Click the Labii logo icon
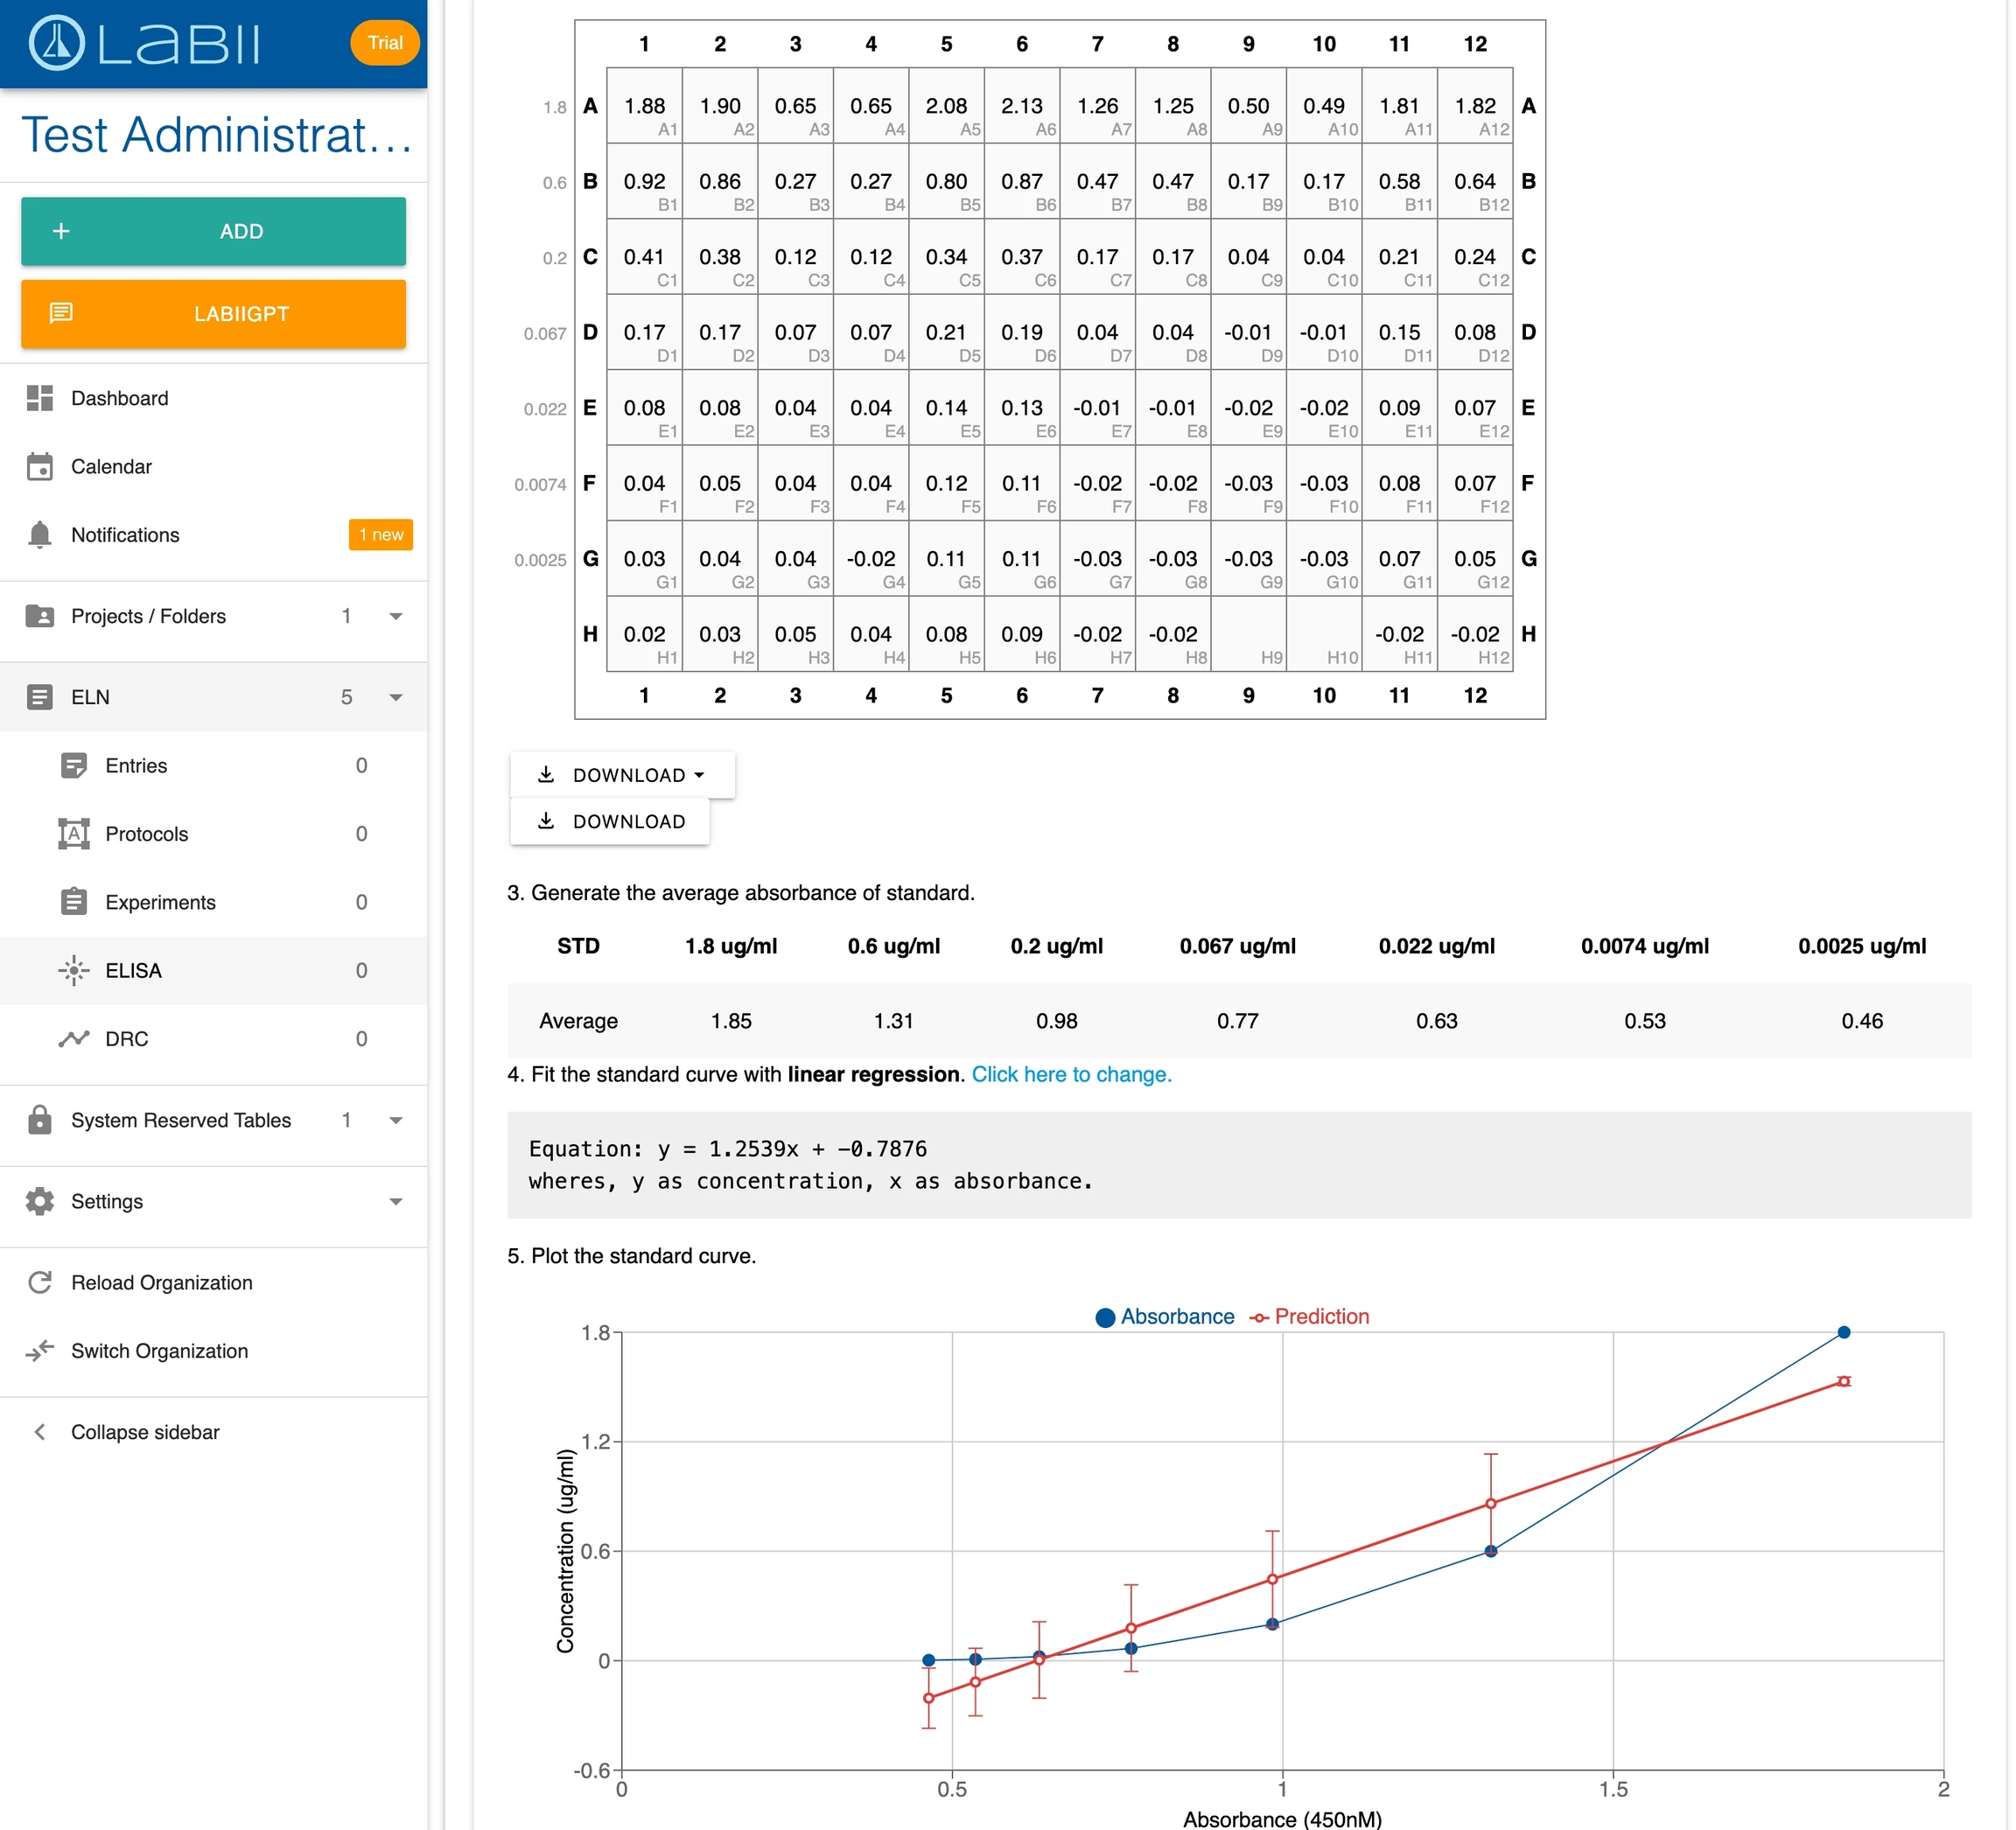Image resolution: width=2016 pixels, height=1830 pixels. click(56, 43)
